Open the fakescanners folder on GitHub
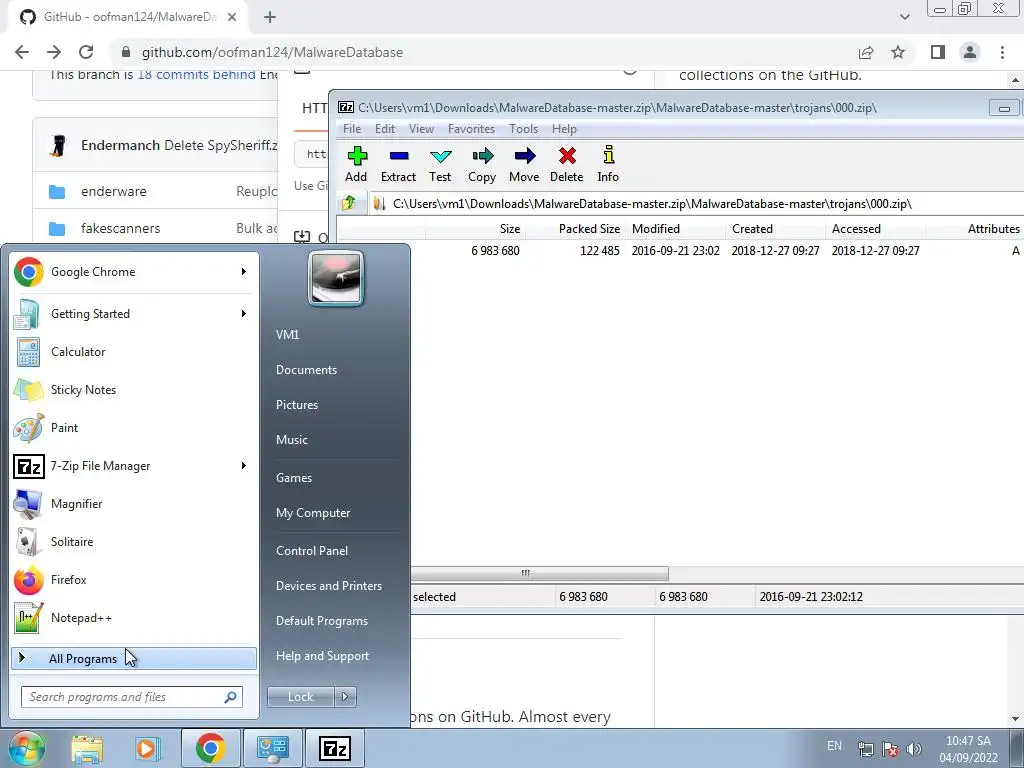The width and height of the screenshot is (1024, 768). click(120, 228)
